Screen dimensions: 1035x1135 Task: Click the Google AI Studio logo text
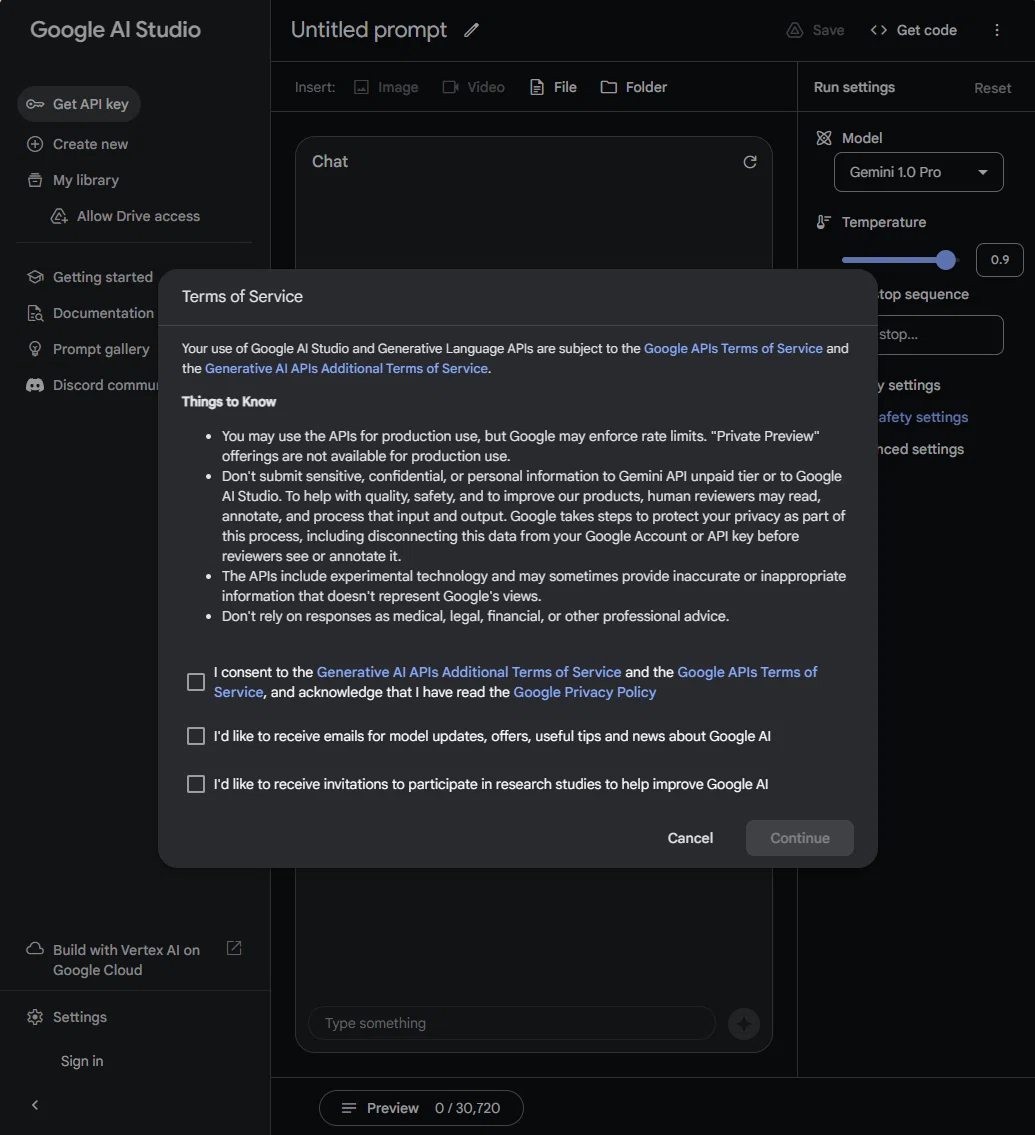coord(115,30)
